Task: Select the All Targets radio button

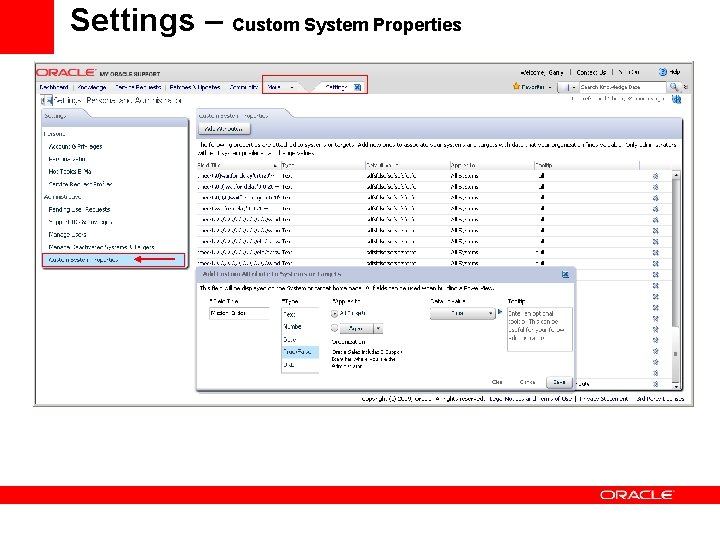Action: 334,314
